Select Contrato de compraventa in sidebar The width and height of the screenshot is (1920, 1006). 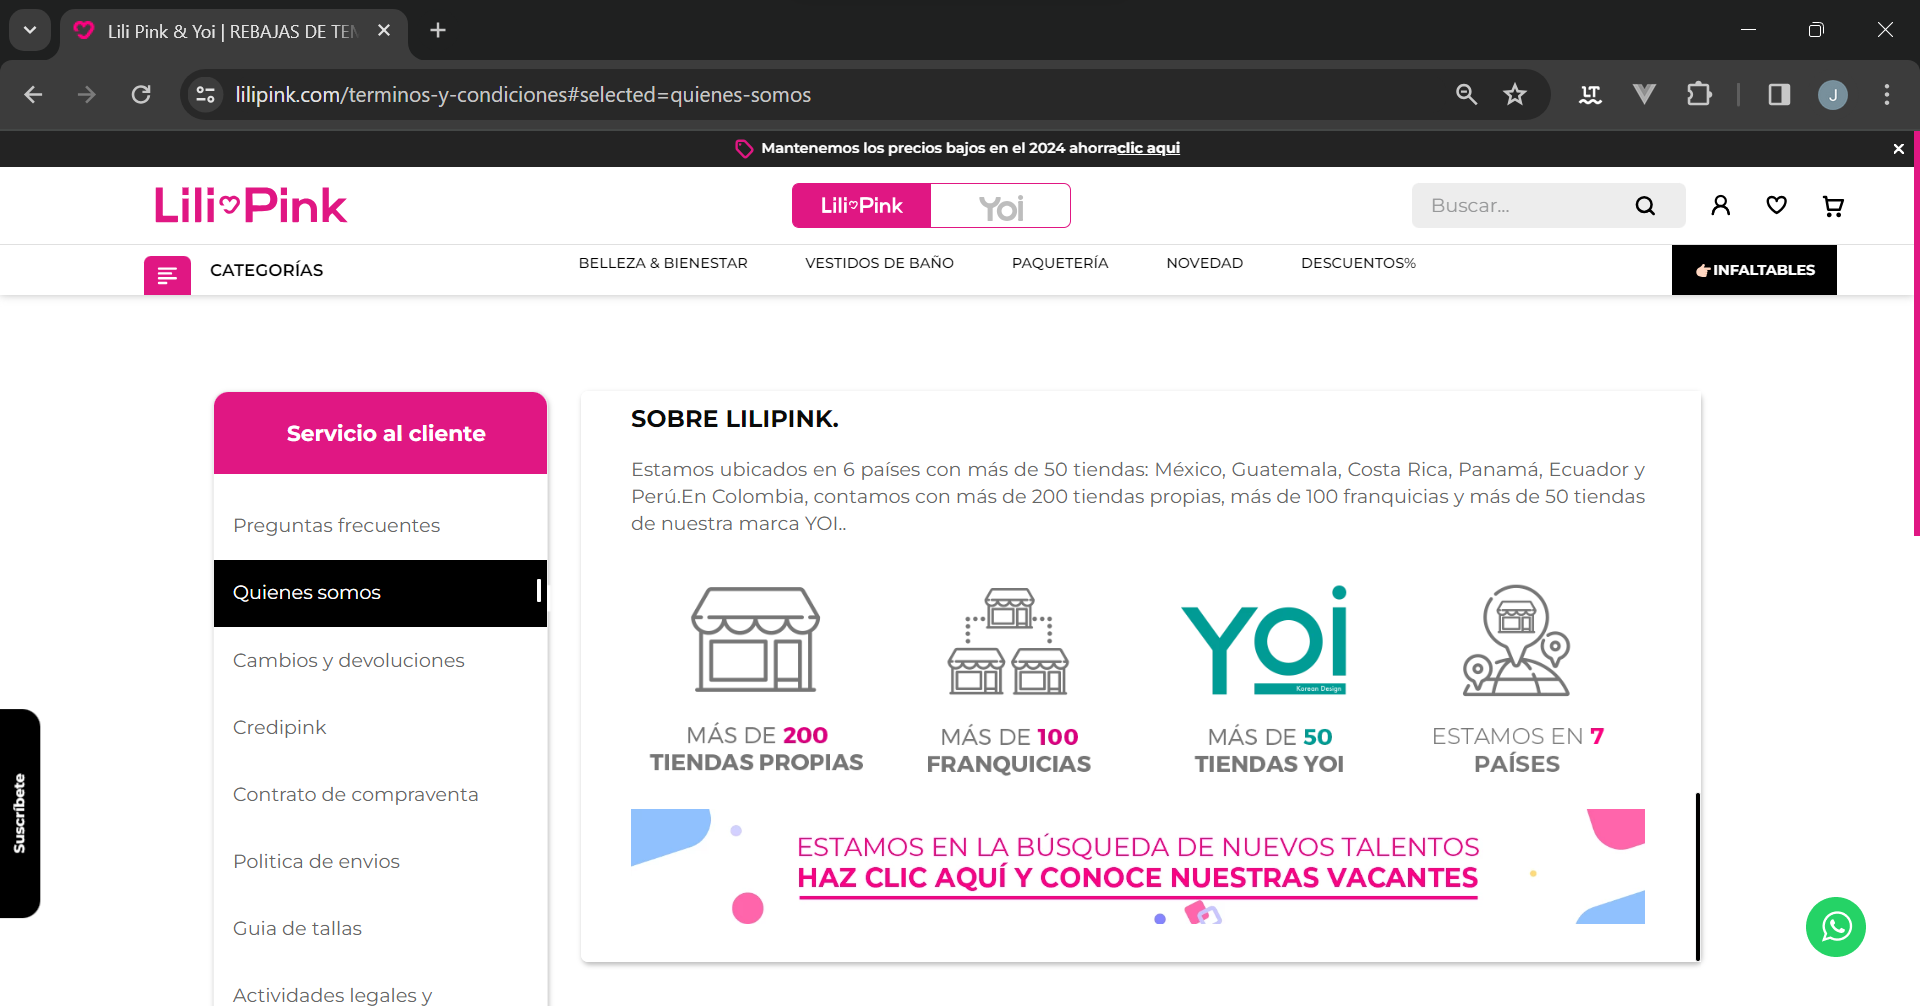380,794
